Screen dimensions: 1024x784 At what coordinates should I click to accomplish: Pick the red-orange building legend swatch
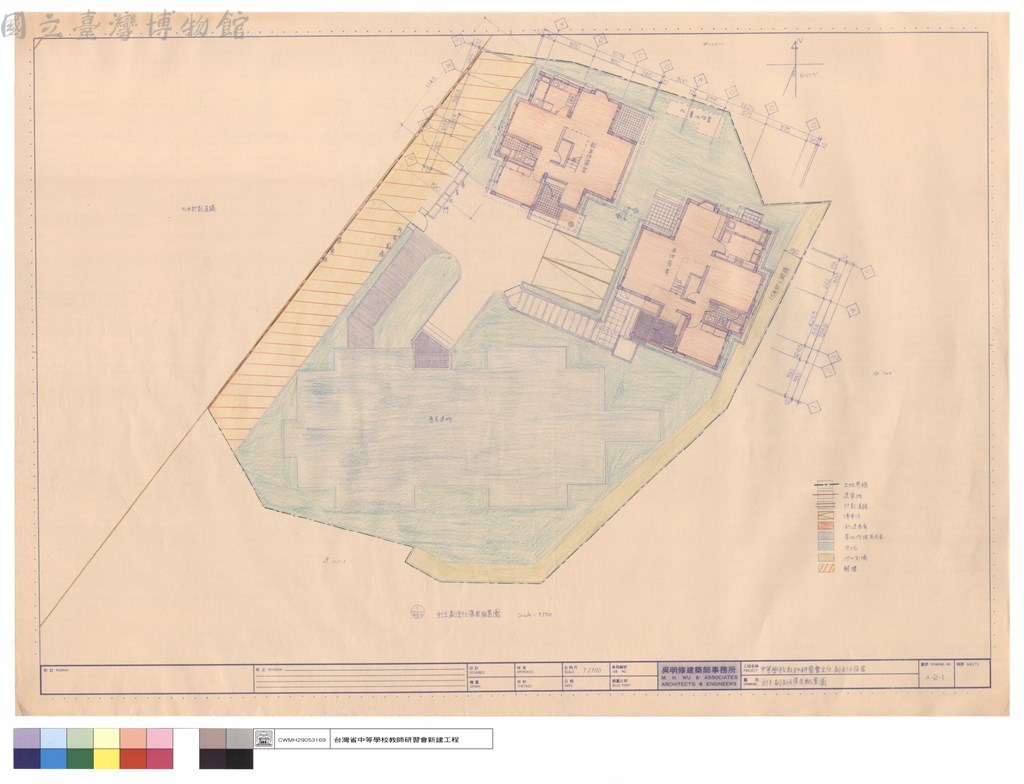tap(826, 525)
